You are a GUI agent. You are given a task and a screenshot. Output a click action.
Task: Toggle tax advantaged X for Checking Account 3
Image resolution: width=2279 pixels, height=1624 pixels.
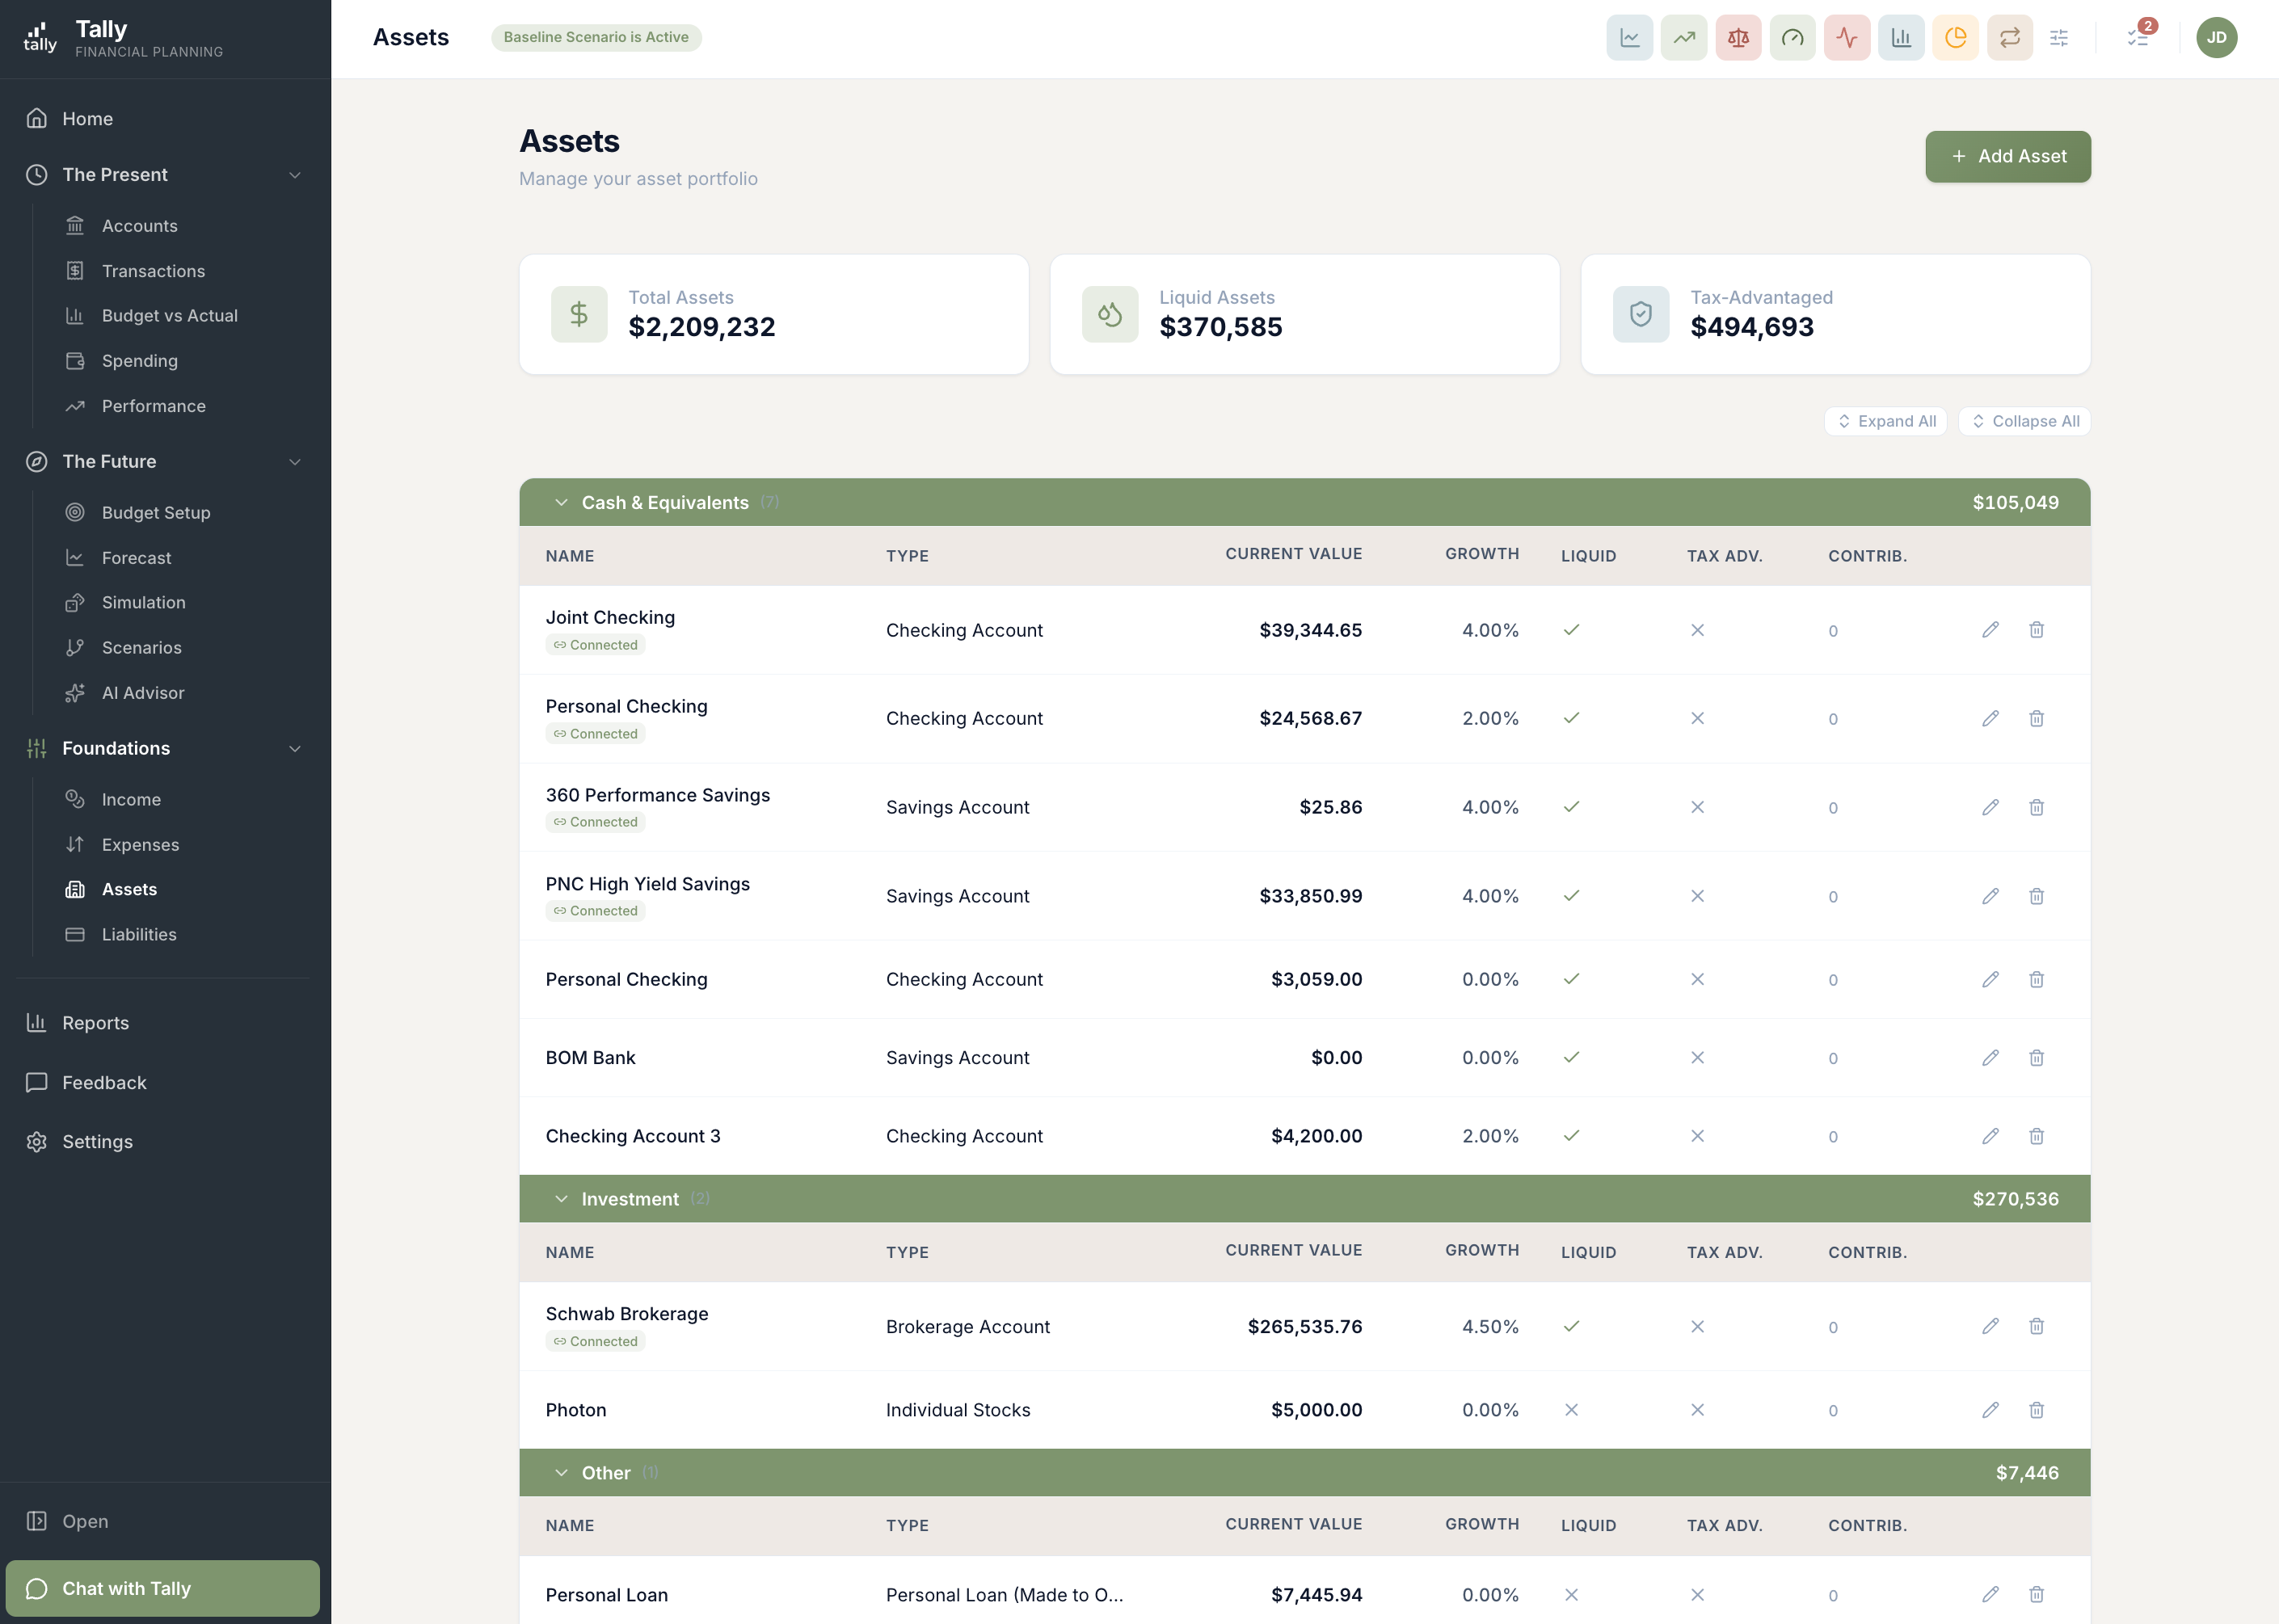[1697, 1136]
